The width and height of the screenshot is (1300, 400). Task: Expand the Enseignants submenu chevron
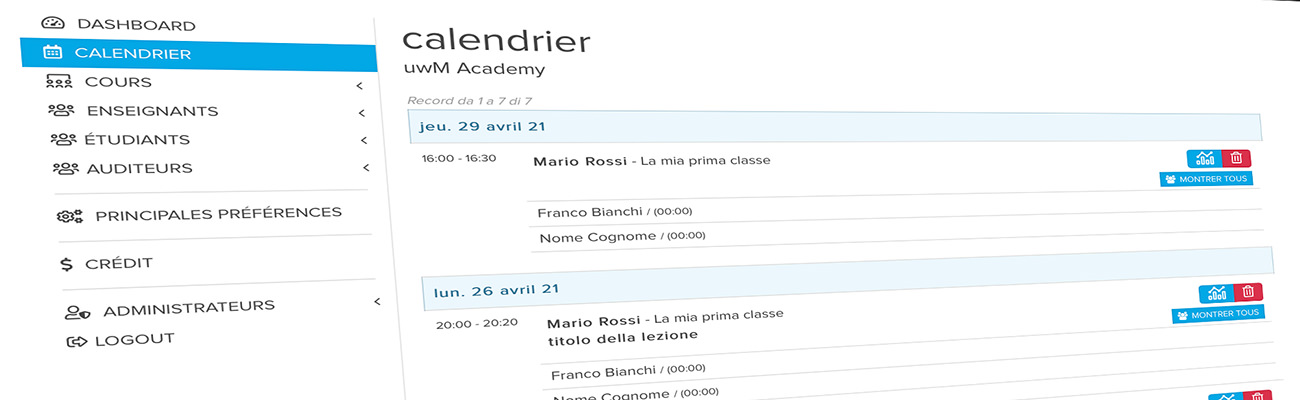(362, 113)
